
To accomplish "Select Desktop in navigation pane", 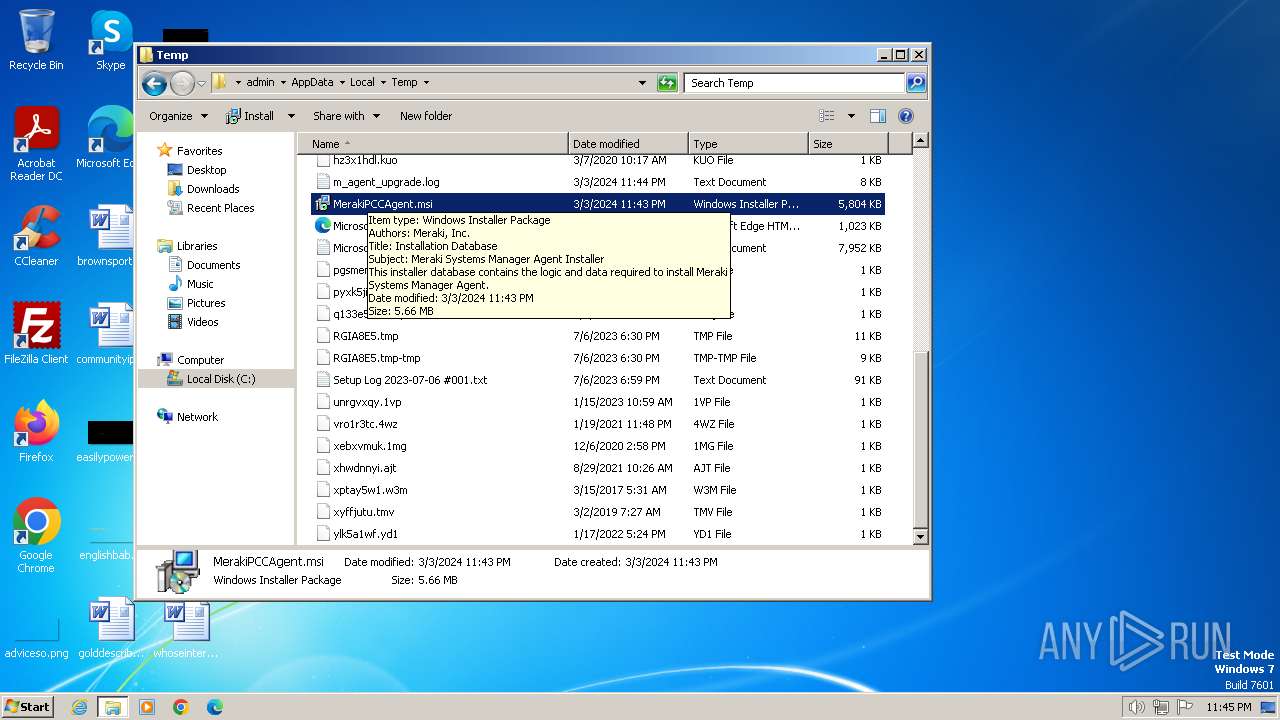I will pos(206,170).
